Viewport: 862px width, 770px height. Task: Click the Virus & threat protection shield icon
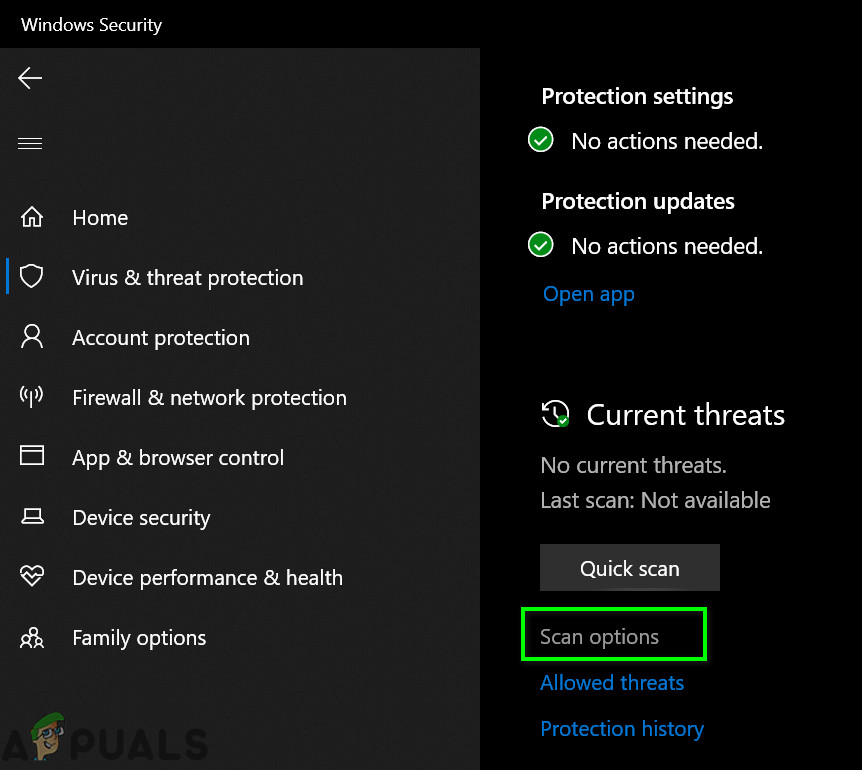pyautogui.click(x=32, y=277)
